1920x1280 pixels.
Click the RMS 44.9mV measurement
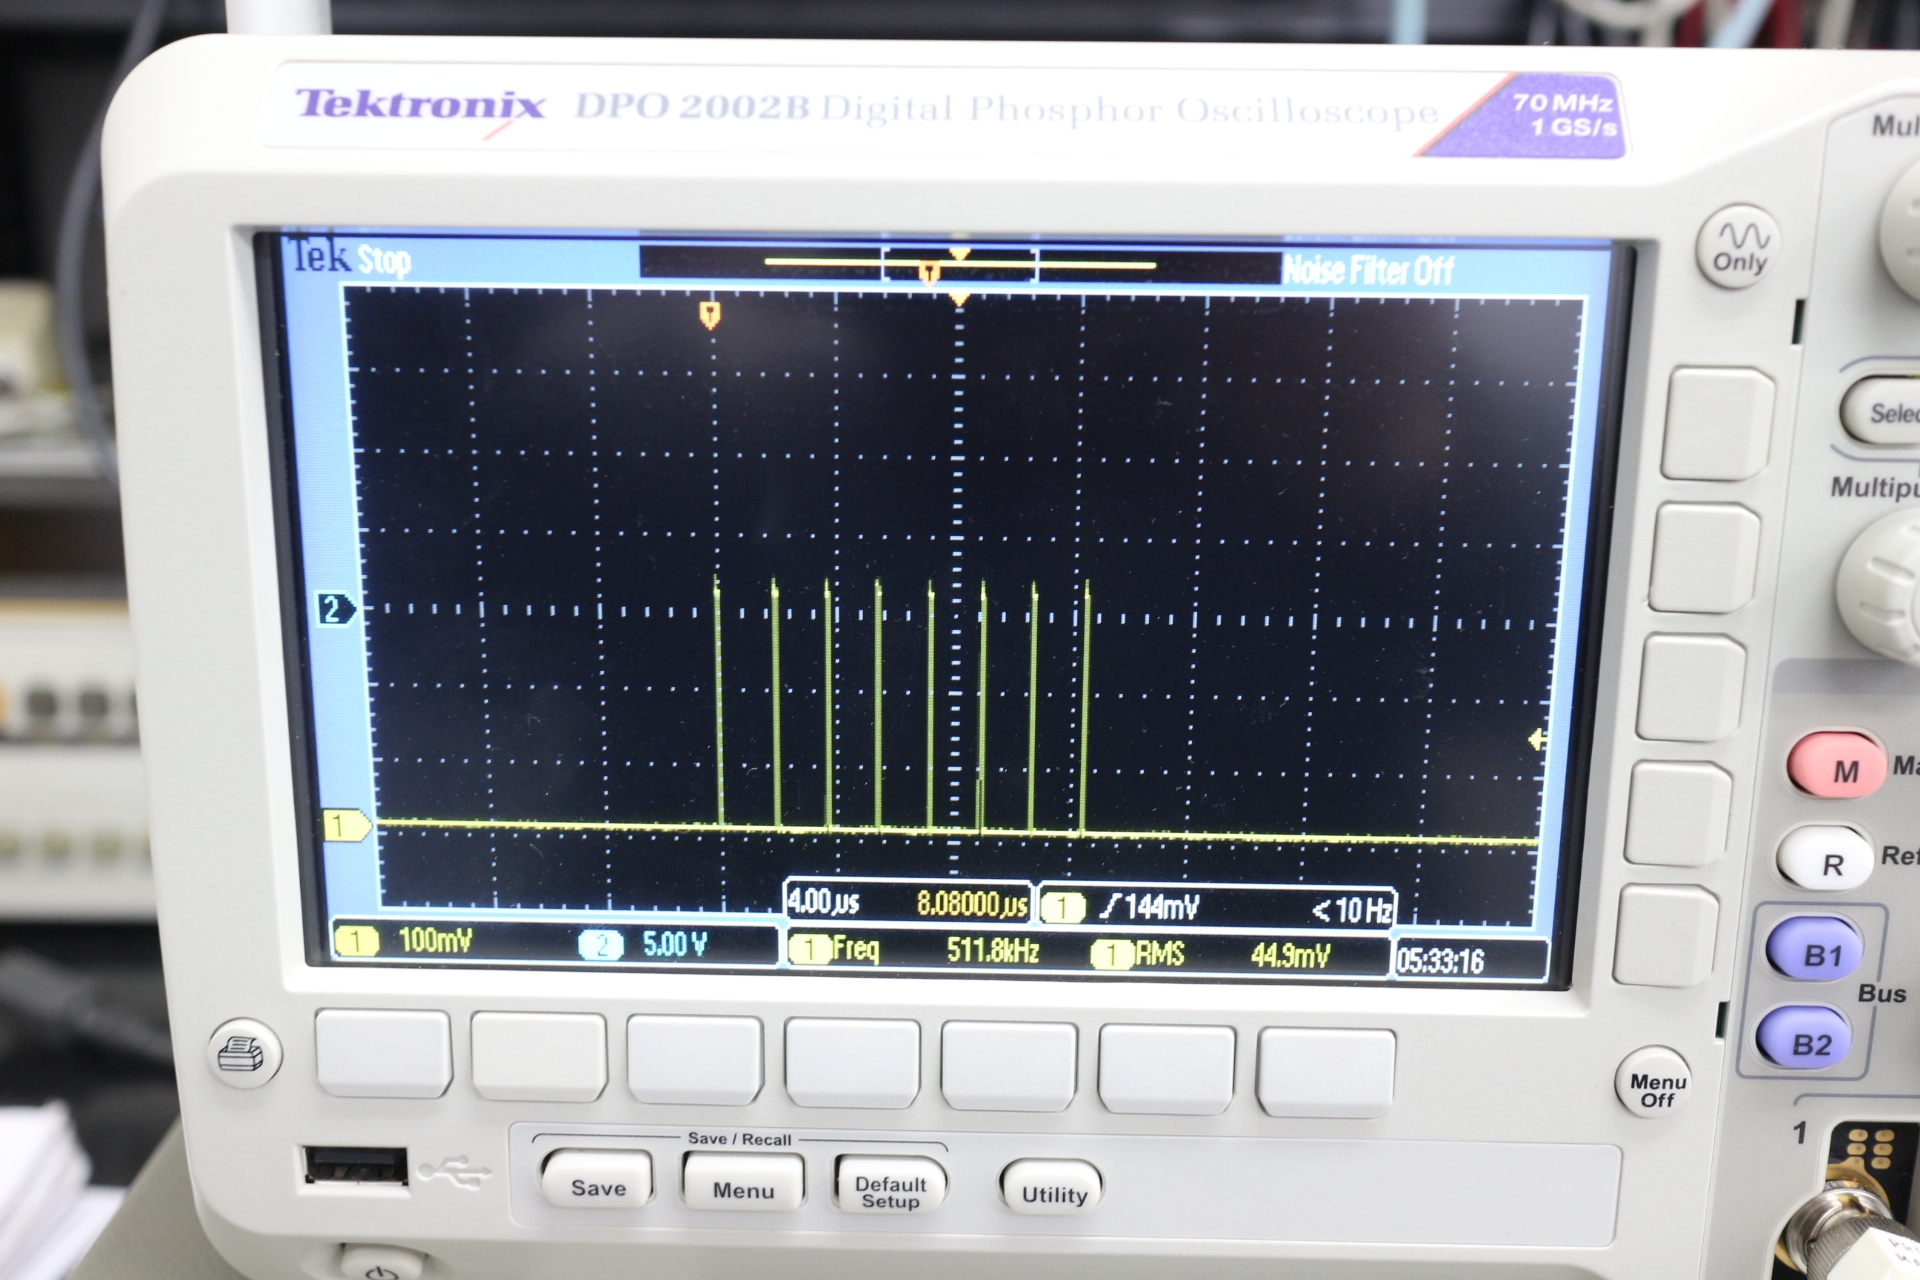1210,954
